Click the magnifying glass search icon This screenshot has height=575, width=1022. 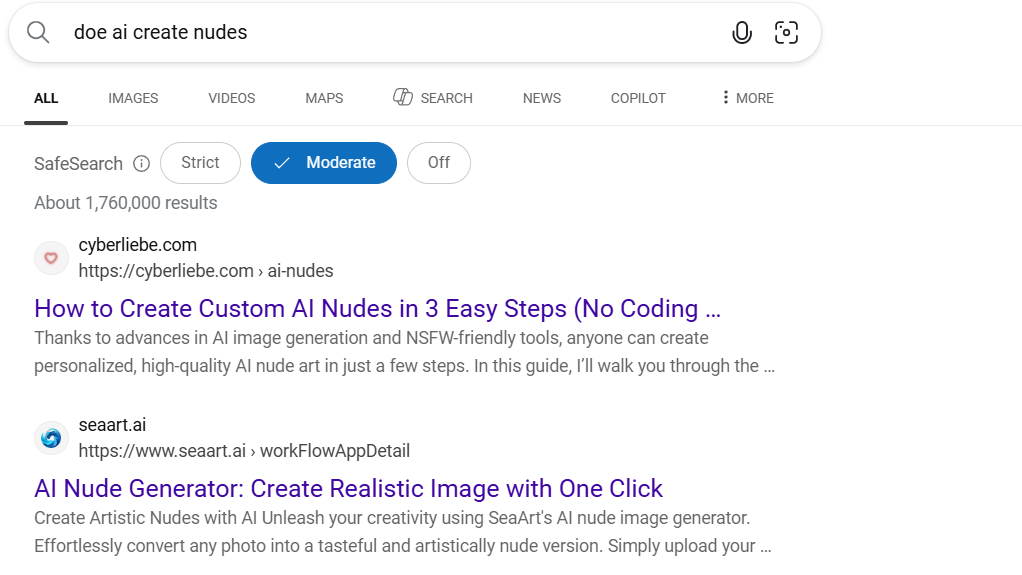tap(38, 33)
